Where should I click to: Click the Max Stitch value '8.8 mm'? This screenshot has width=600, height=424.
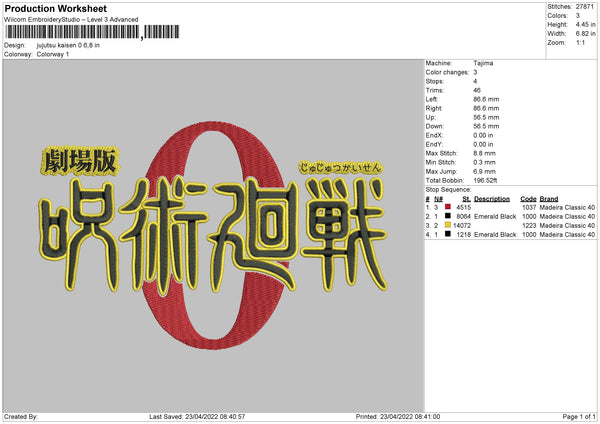[484, 153]
